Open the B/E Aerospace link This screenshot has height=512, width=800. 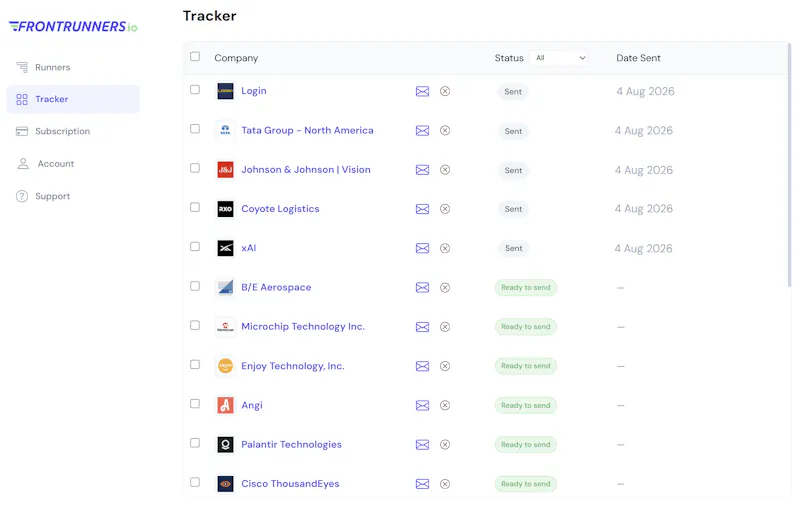(276, 288)
